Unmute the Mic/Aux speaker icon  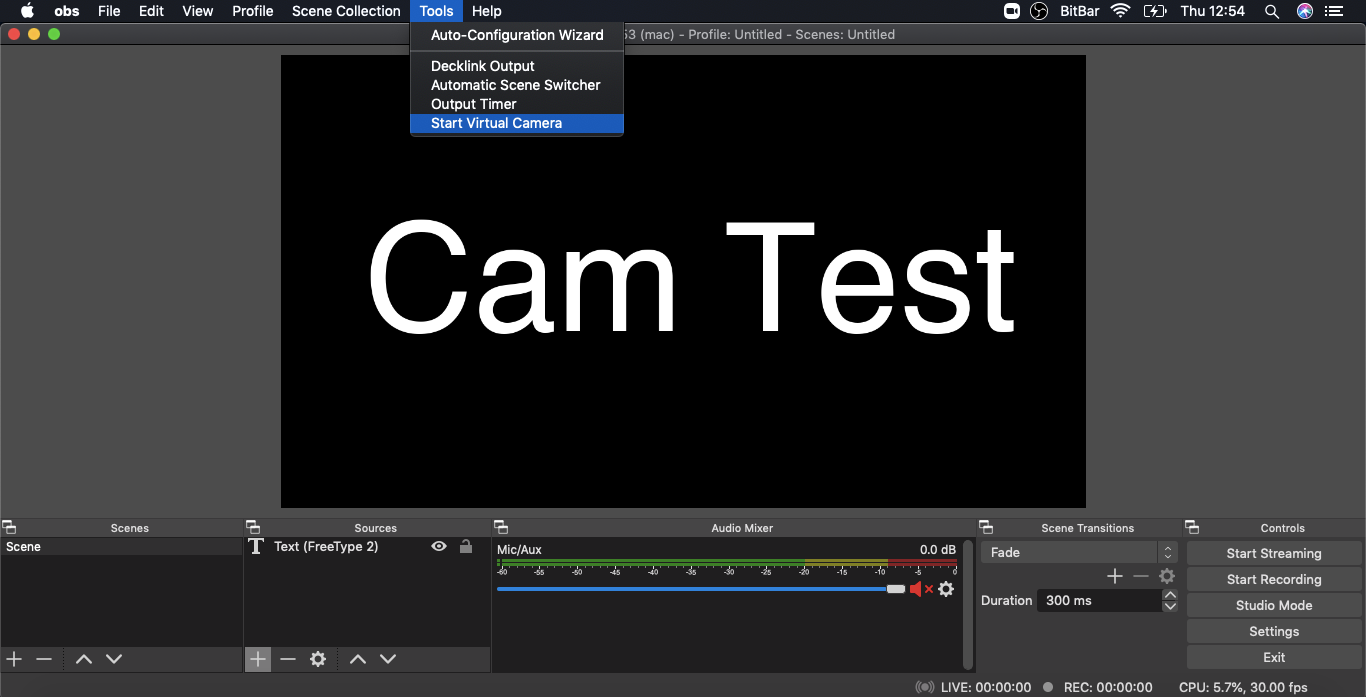(x=921, y=589)
